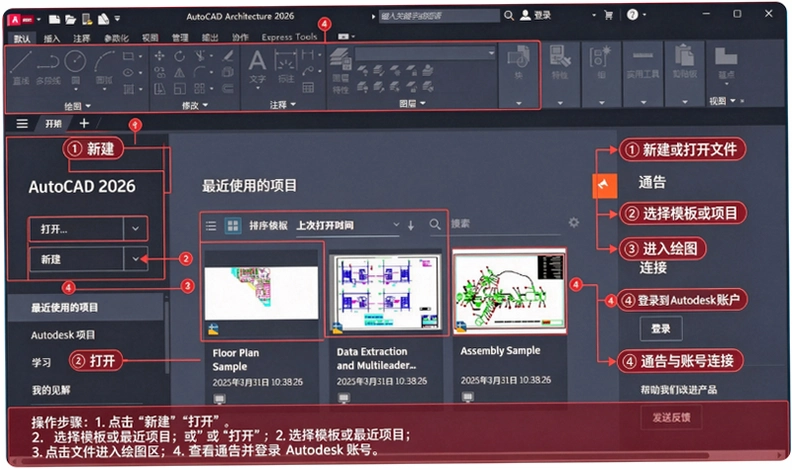Select Autodesk 项目 in the left sidebar
The height and width of the screenshot is (470, 792).
(63, 335)
